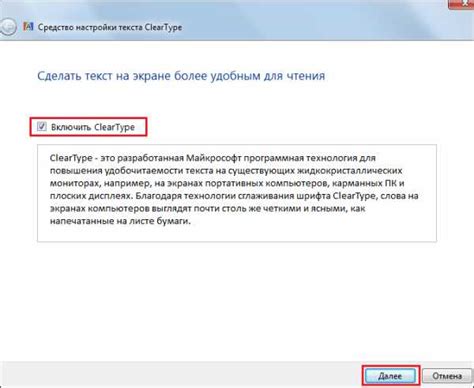Click the title text Средство настройки текста ClearType

pyautogui.click(x=110, y=27)
